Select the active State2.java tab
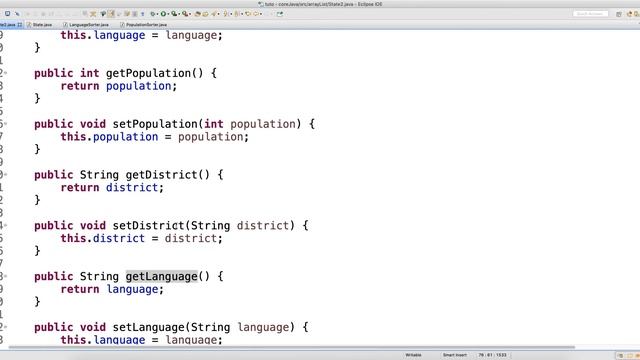 click(x=7, y=24)
